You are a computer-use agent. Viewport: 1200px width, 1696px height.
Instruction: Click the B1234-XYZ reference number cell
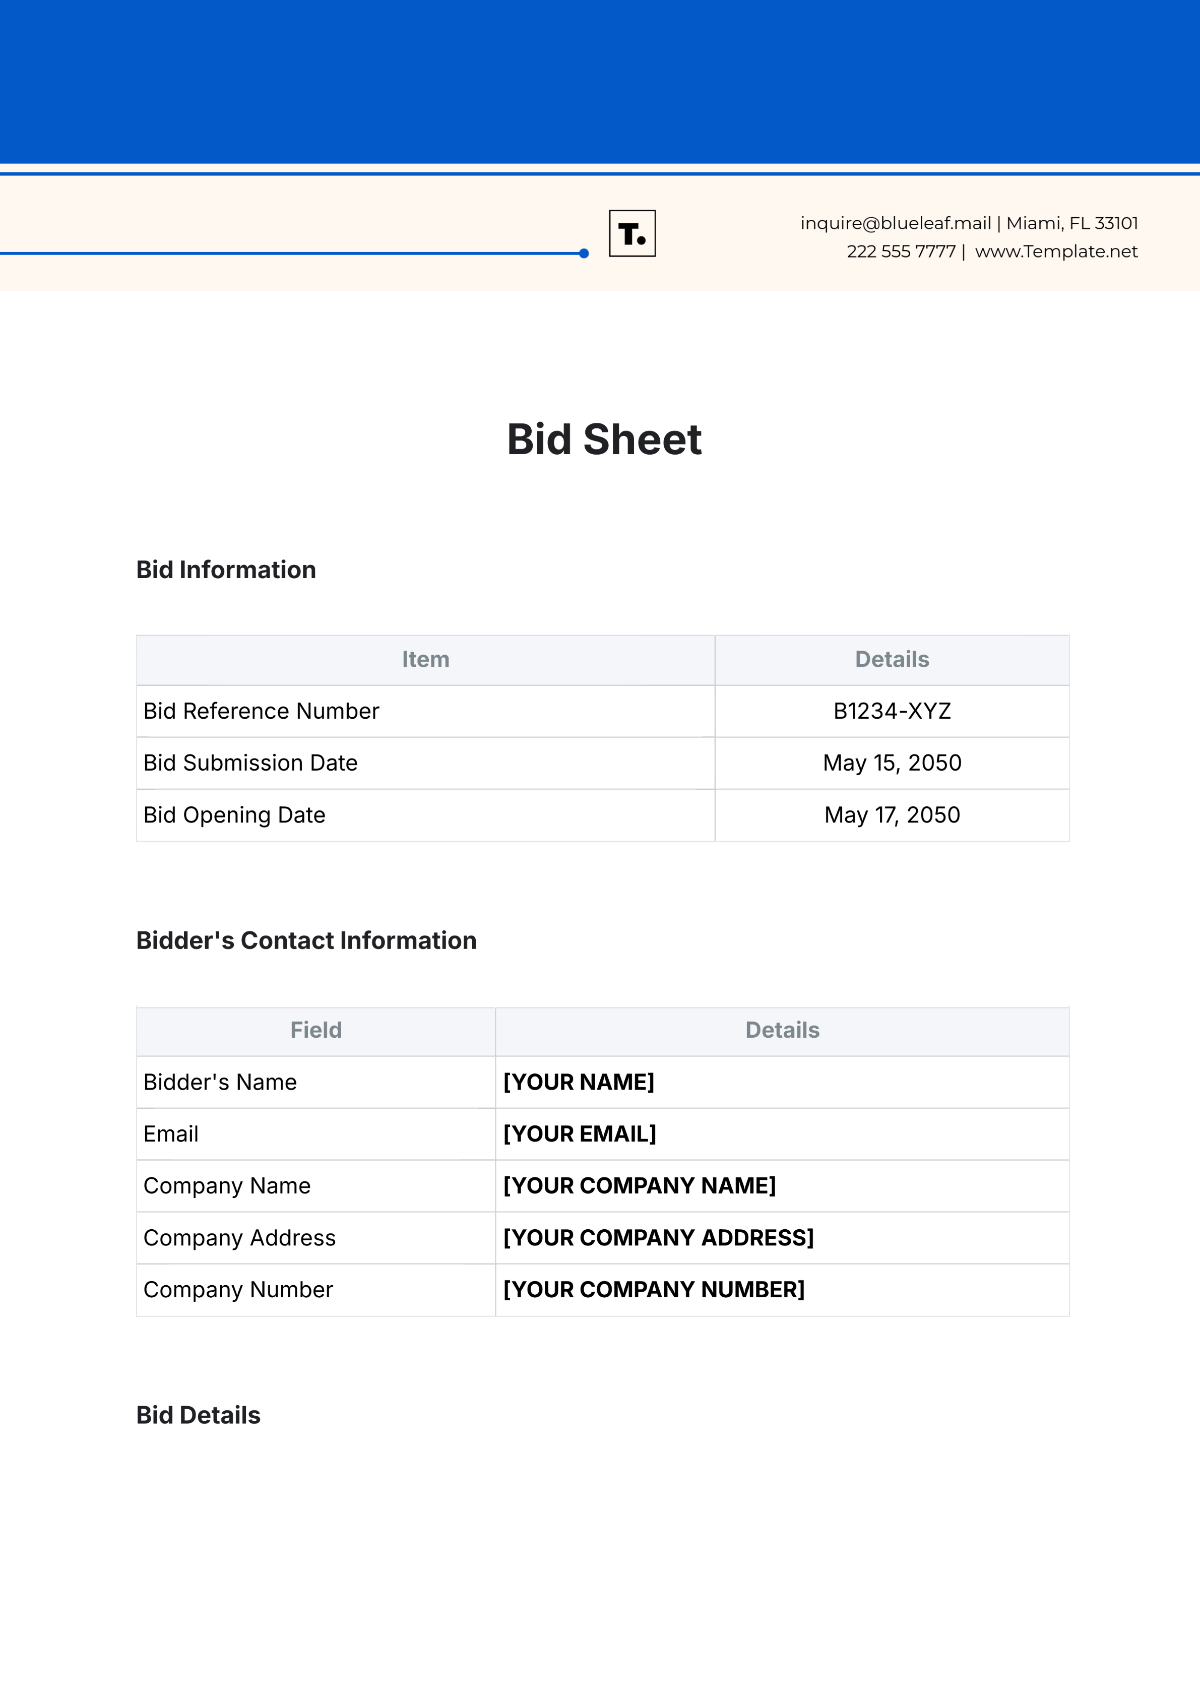pos(892,711)
